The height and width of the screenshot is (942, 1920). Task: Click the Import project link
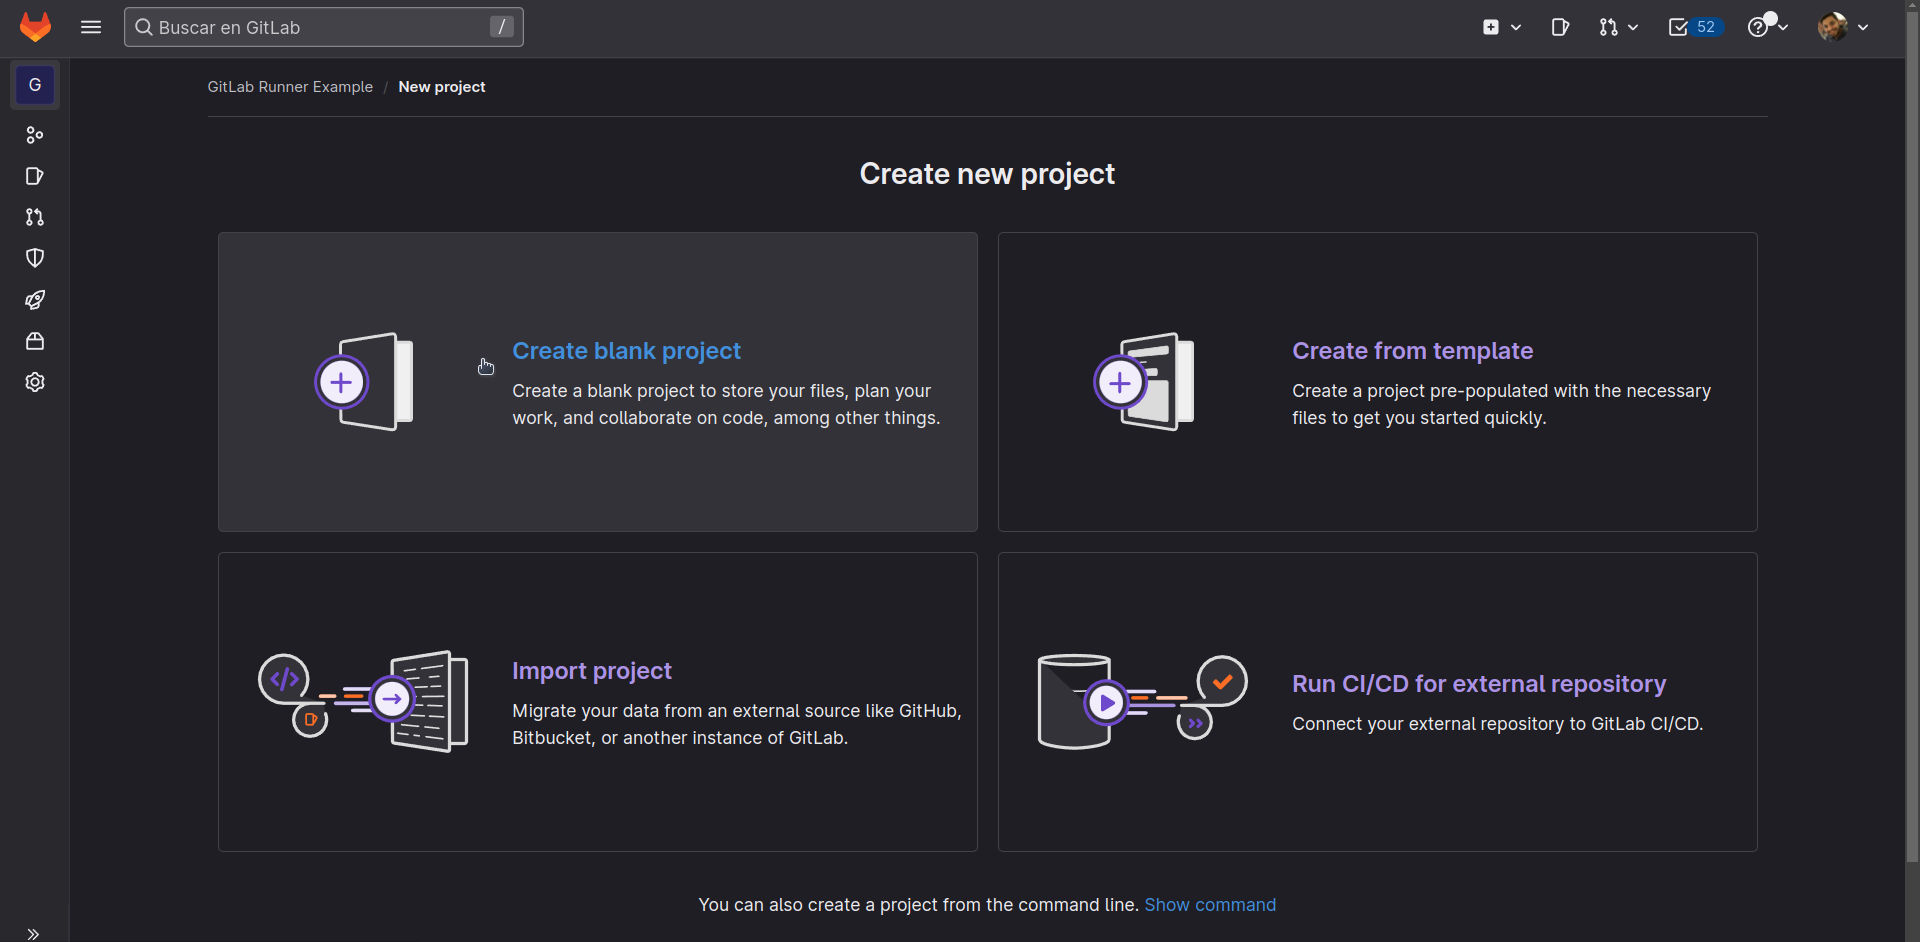tap(592, 671)
